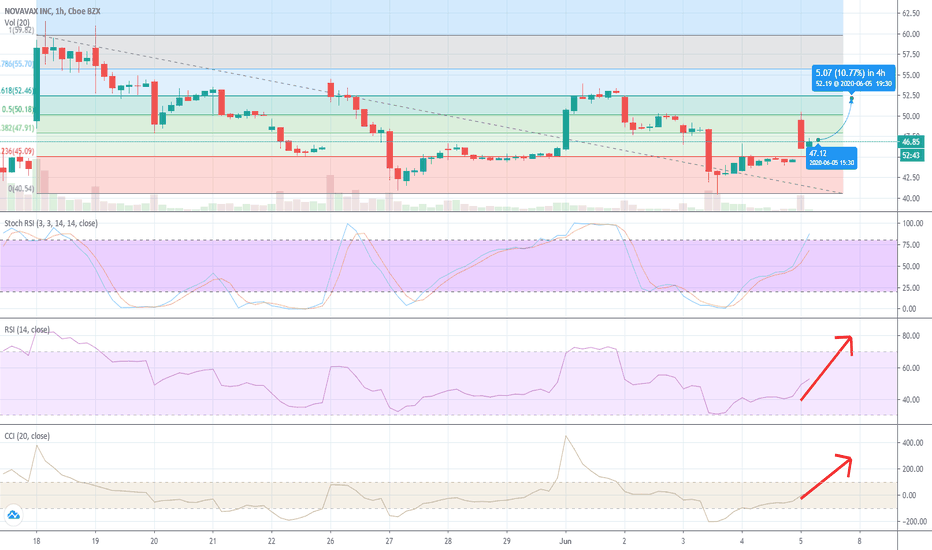
Task: Select the CCI (20, close) indicator legend
Action: pos(27,436)
